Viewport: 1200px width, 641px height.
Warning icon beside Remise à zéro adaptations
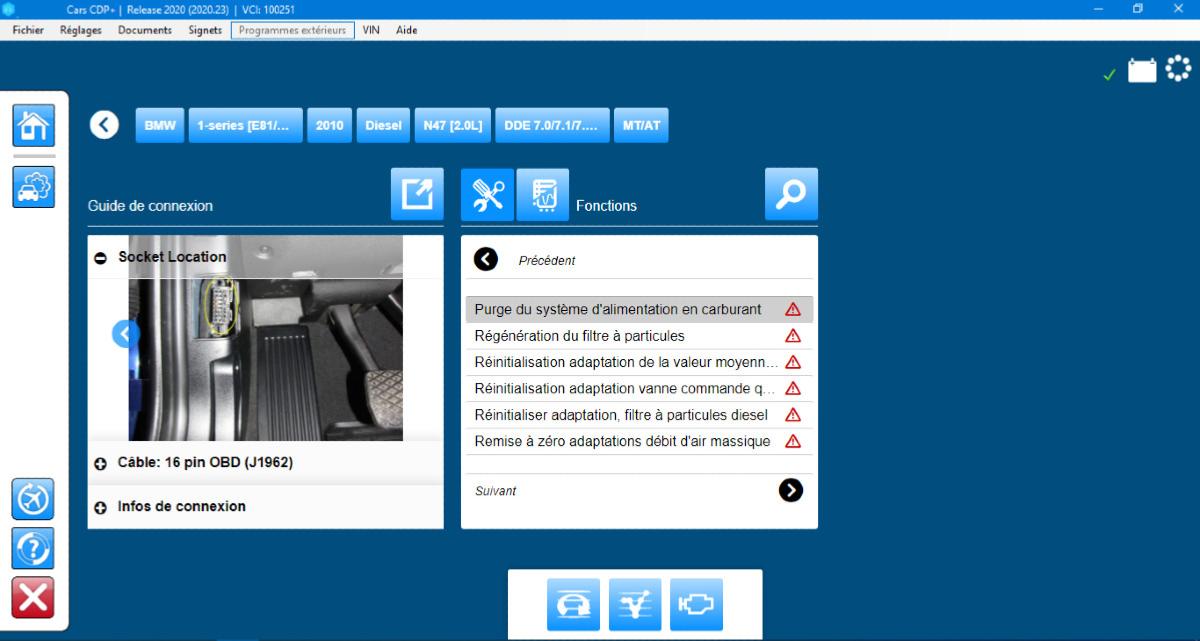(x=793, y=441)
